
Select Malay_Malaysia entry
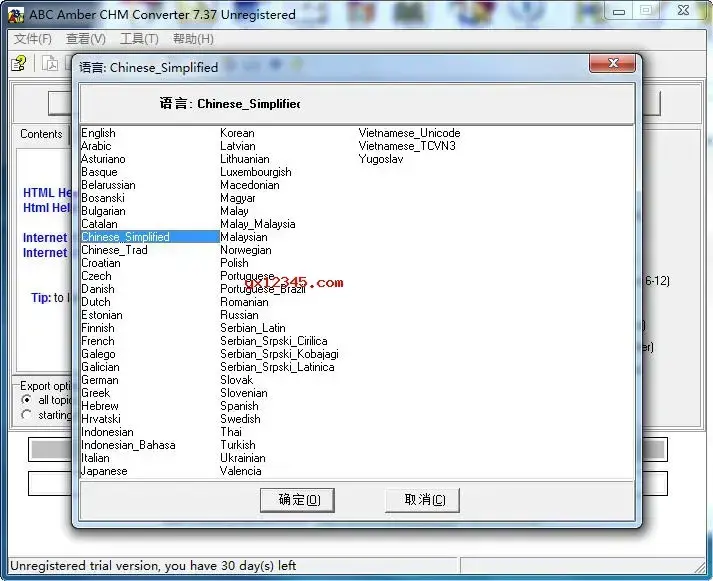[x=258, y=224]
